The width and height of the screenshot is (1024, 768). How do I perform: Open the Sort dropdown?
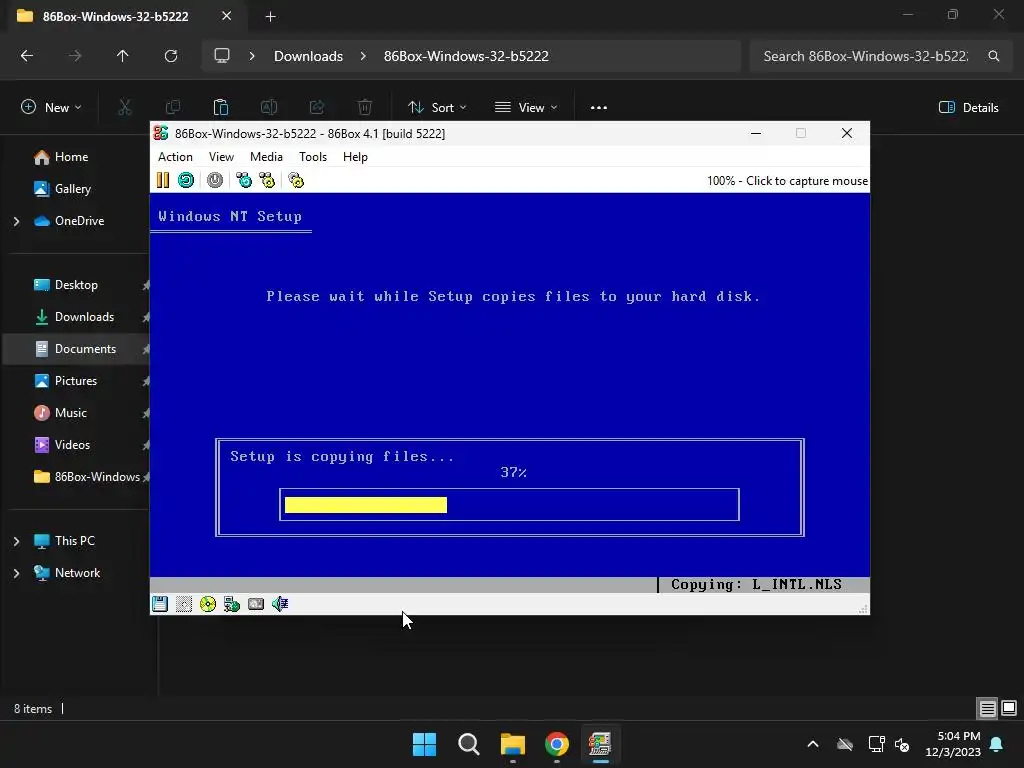tap(437, 107)
